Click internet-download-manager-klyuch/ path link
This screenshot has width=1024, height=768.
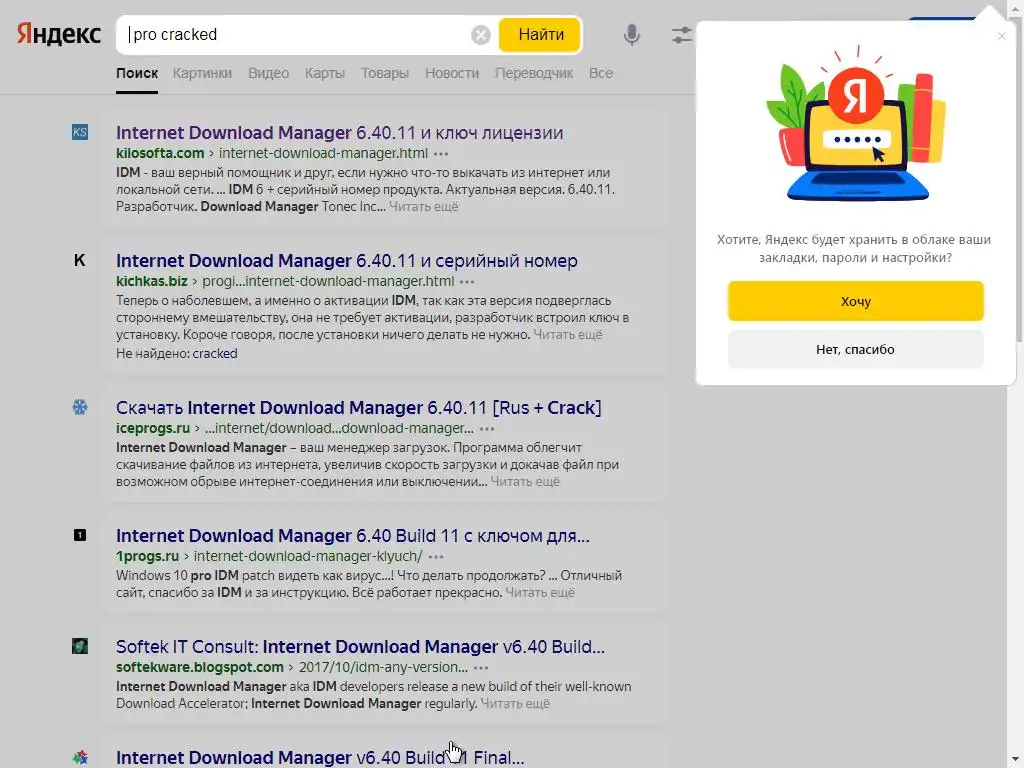pos(308,556)
